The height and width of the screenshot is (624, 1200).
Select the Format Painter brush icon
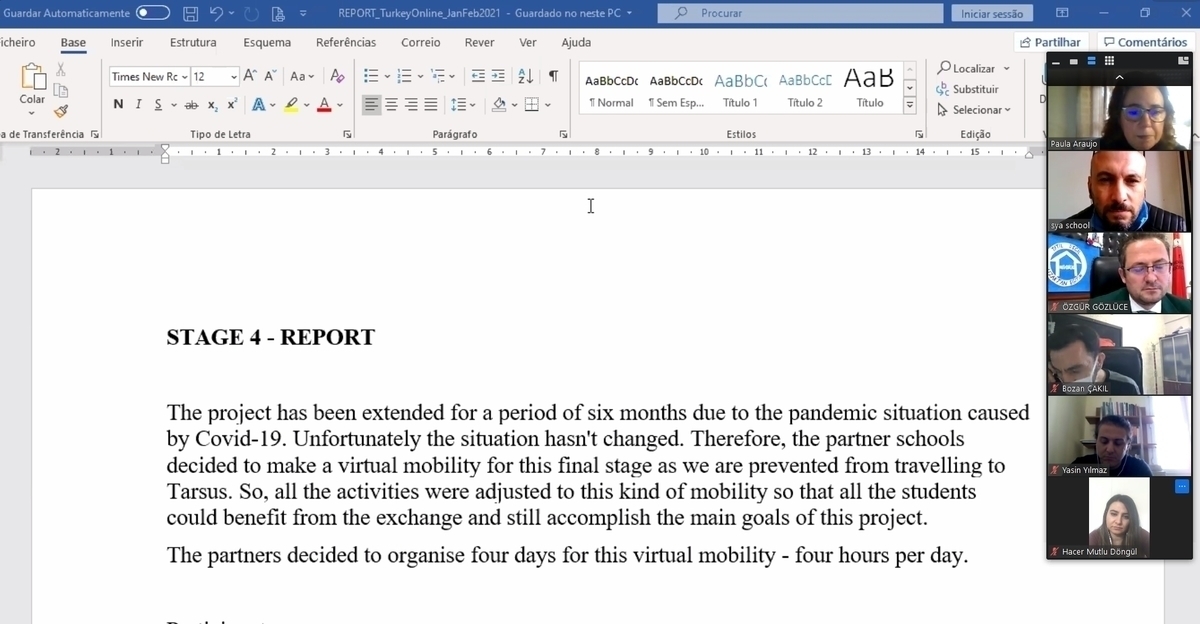[61, 111]
